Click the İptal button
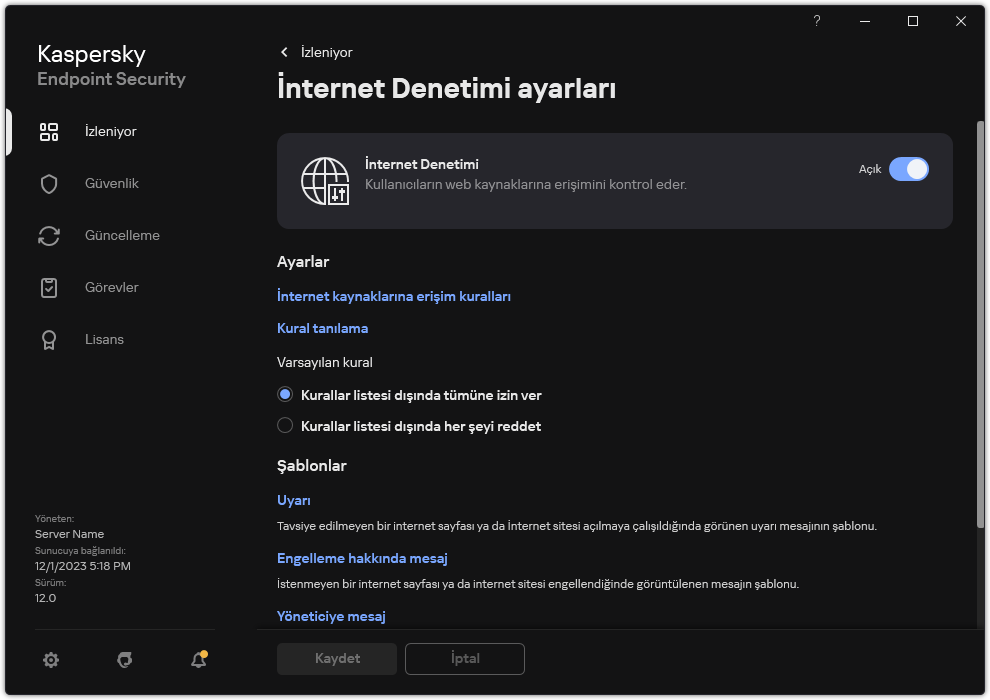This screenshot has width=990, height=700. point(464,659)
